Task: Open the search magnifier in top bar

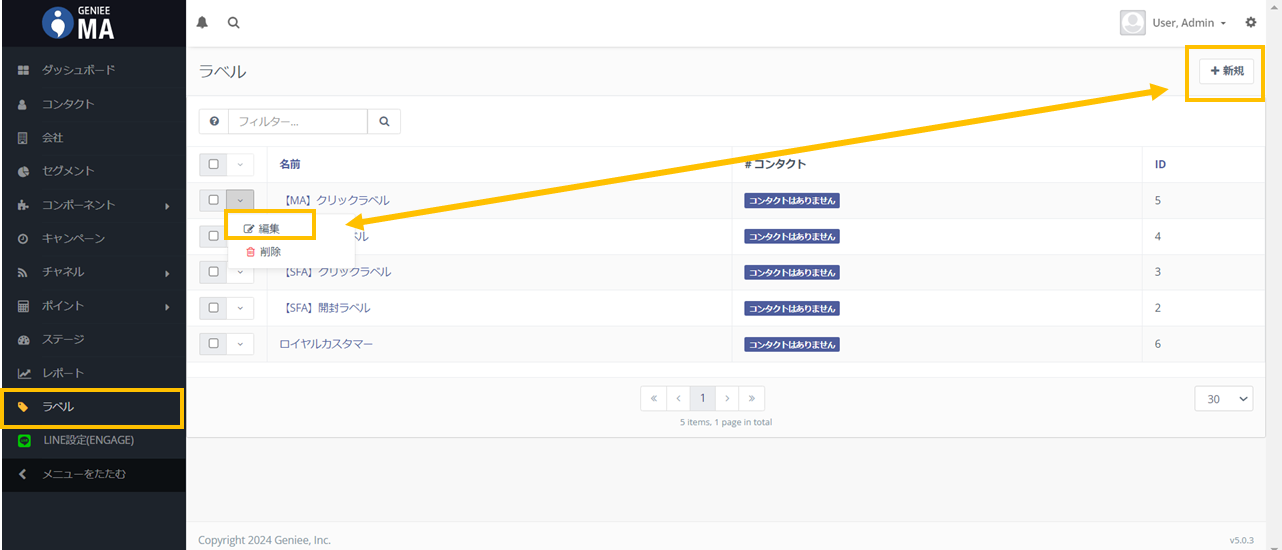Action: pos(233,23)
